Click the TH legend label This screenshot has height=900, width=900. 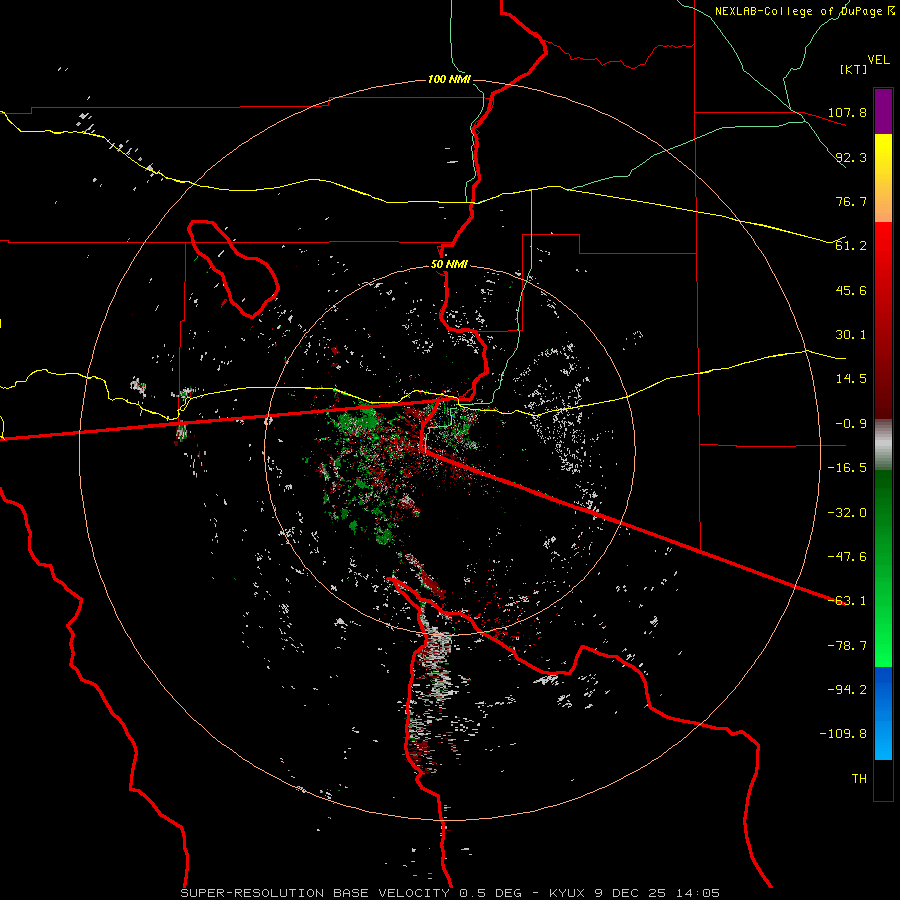click(x=859, y=779)
